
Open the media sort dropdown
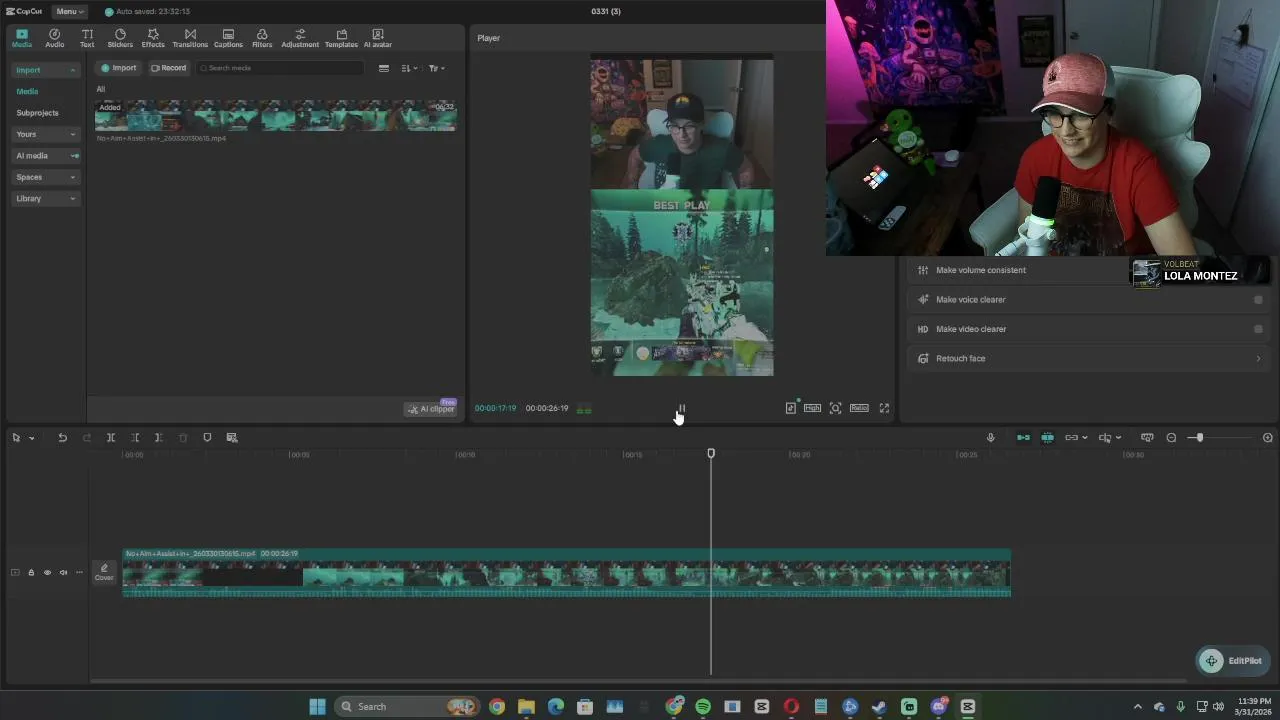409,68
